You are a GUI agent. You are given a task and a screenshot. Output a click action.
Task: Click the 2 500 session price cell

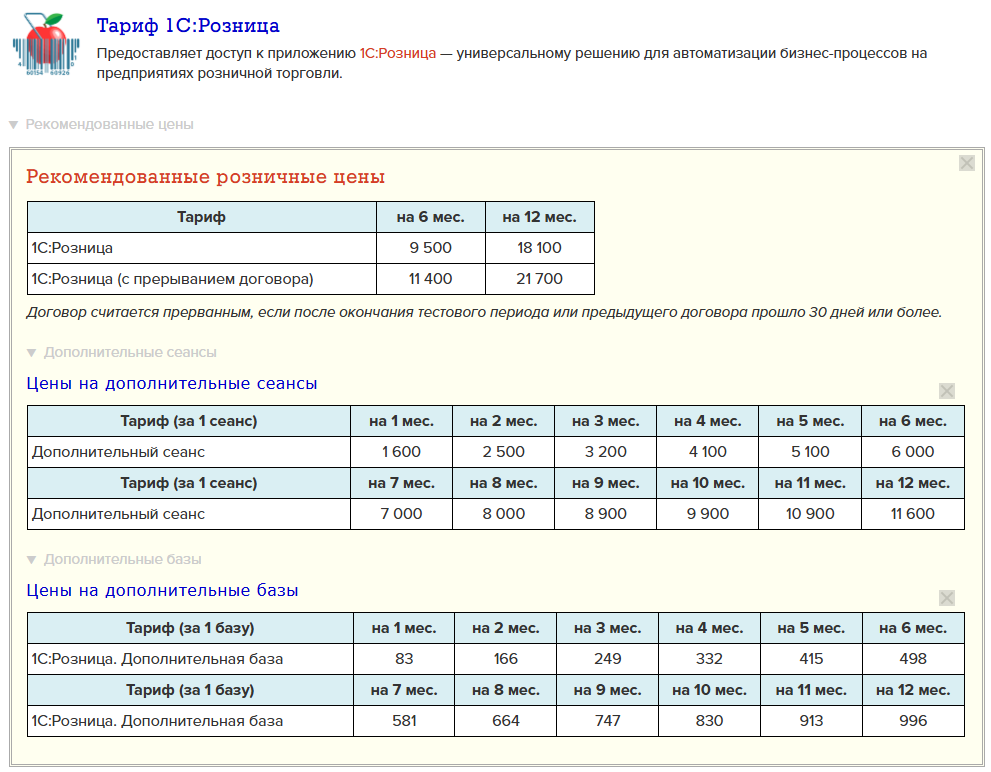(504, 452)
